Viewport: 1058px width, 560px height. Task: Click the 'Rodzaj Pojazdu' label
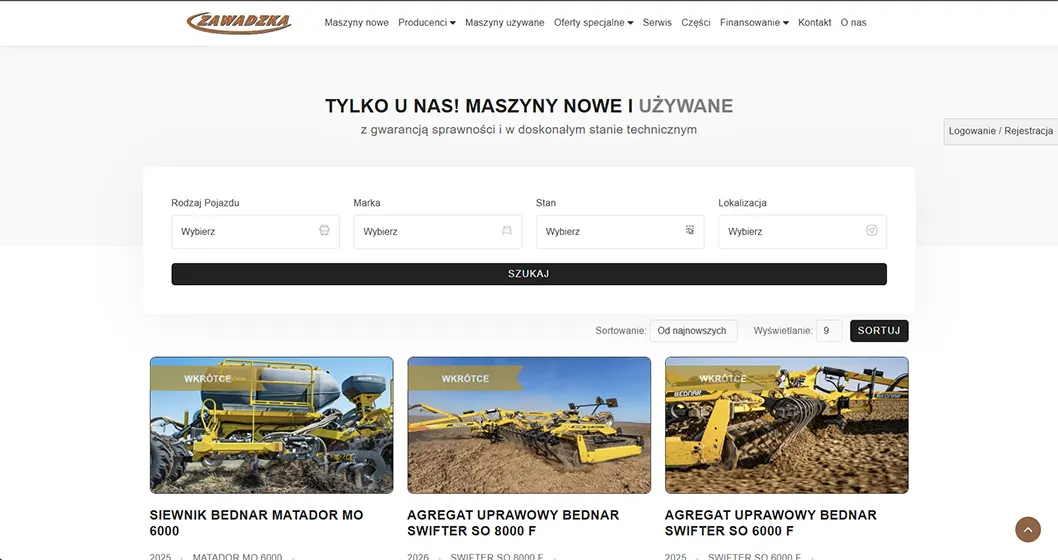pyautogui.click(x=205, y=202)
